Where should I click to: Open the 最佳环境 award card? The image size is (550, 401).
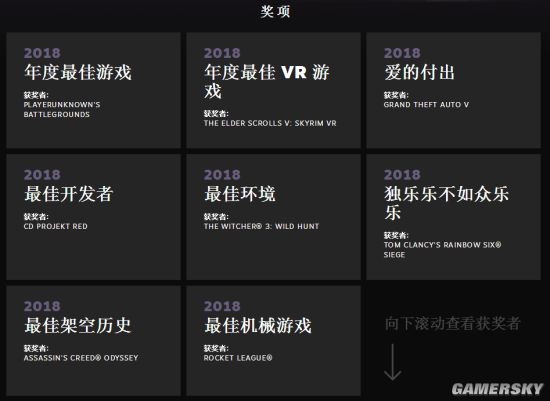[274, 217]
